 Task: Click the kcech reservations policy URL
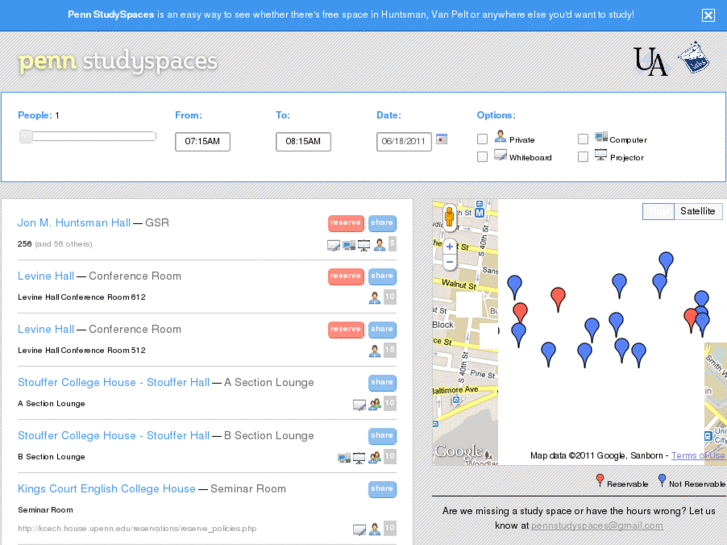pos(137,528)
